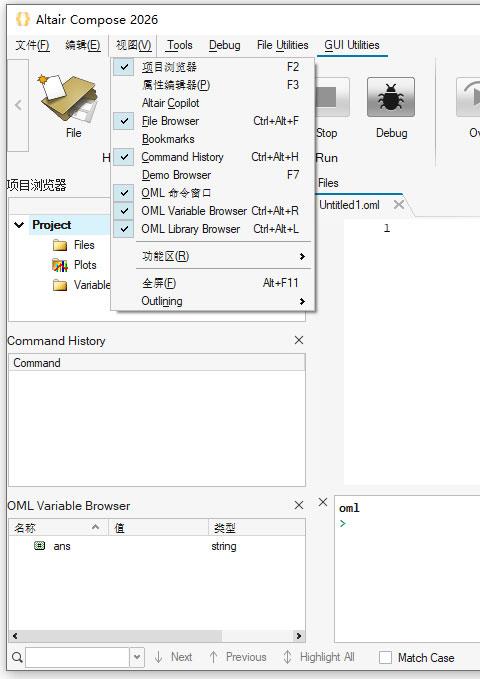The image size is (480, 679).
Task: Select the ans variable row
Action: (x=157, y=546)
